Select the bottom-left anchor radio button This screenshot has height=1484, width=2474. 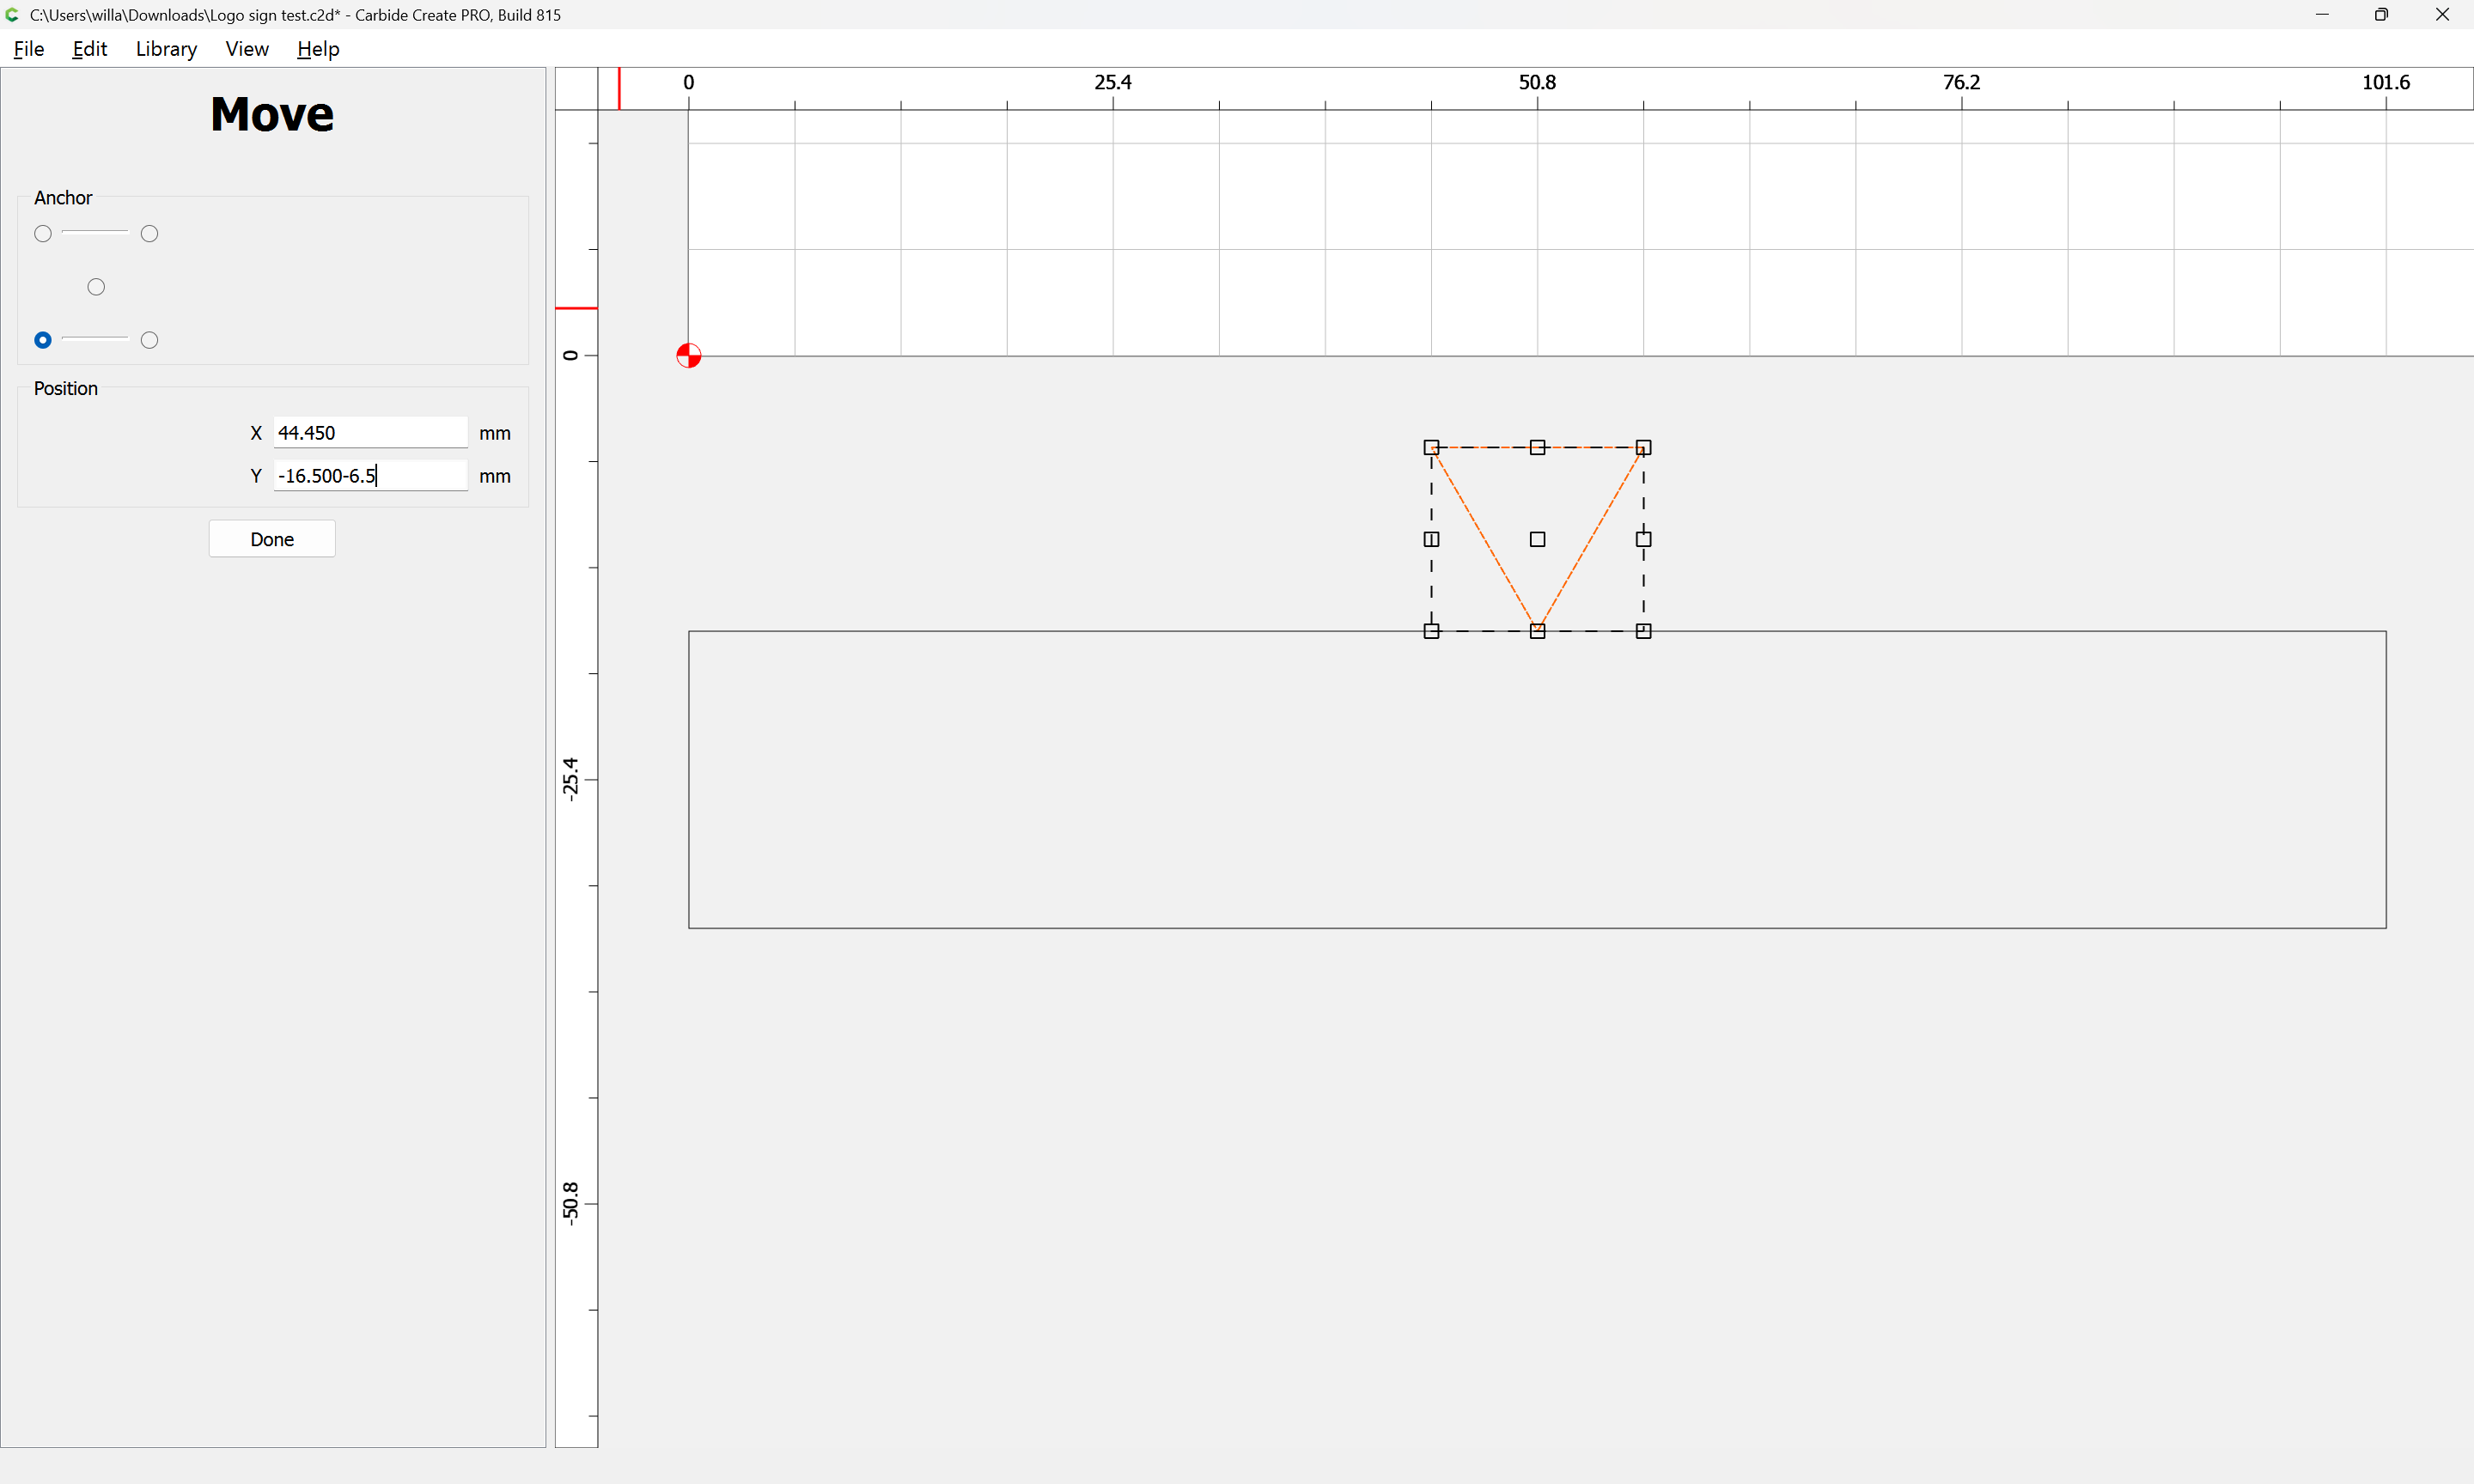[x=43, y=340]
